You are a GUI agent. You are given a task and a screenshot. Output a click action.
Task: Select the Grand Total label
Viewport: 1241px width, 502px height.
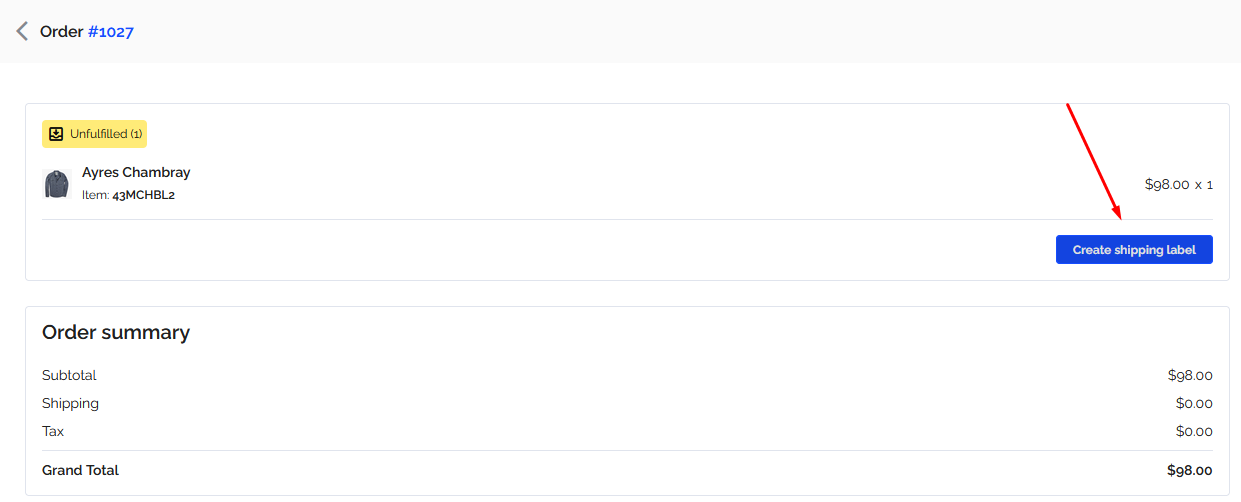80,470
